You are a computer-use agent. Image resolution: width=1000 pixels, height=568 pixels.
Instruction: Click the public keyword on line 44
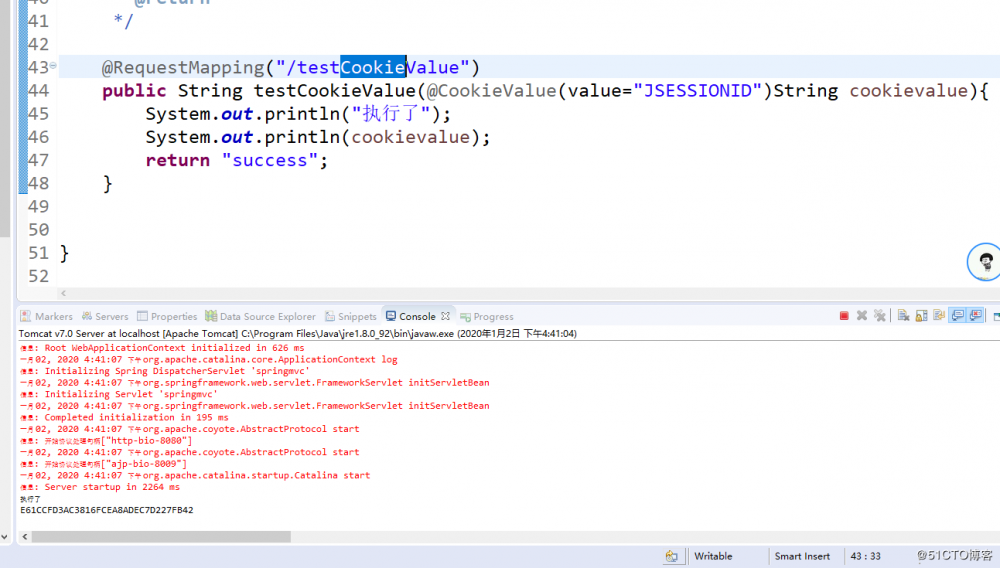[134, 91]
